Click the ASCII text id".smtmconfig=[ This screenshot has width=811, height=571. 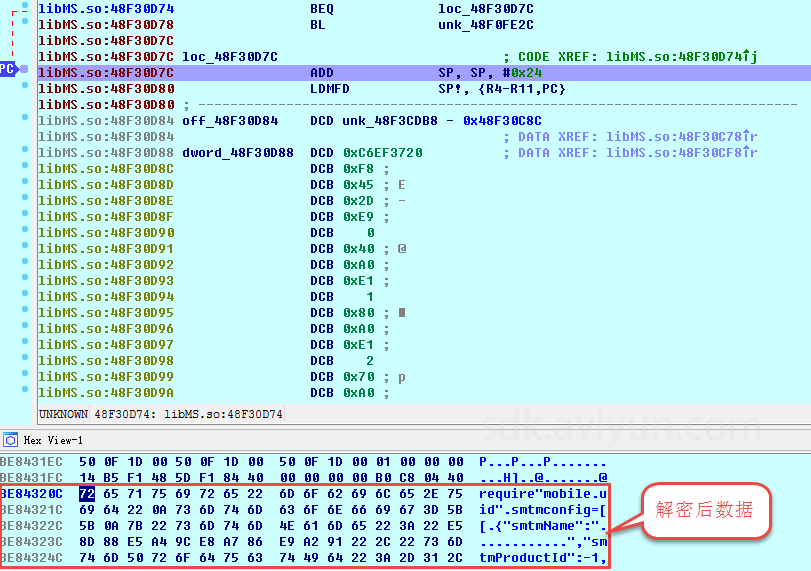pos(543,510)
